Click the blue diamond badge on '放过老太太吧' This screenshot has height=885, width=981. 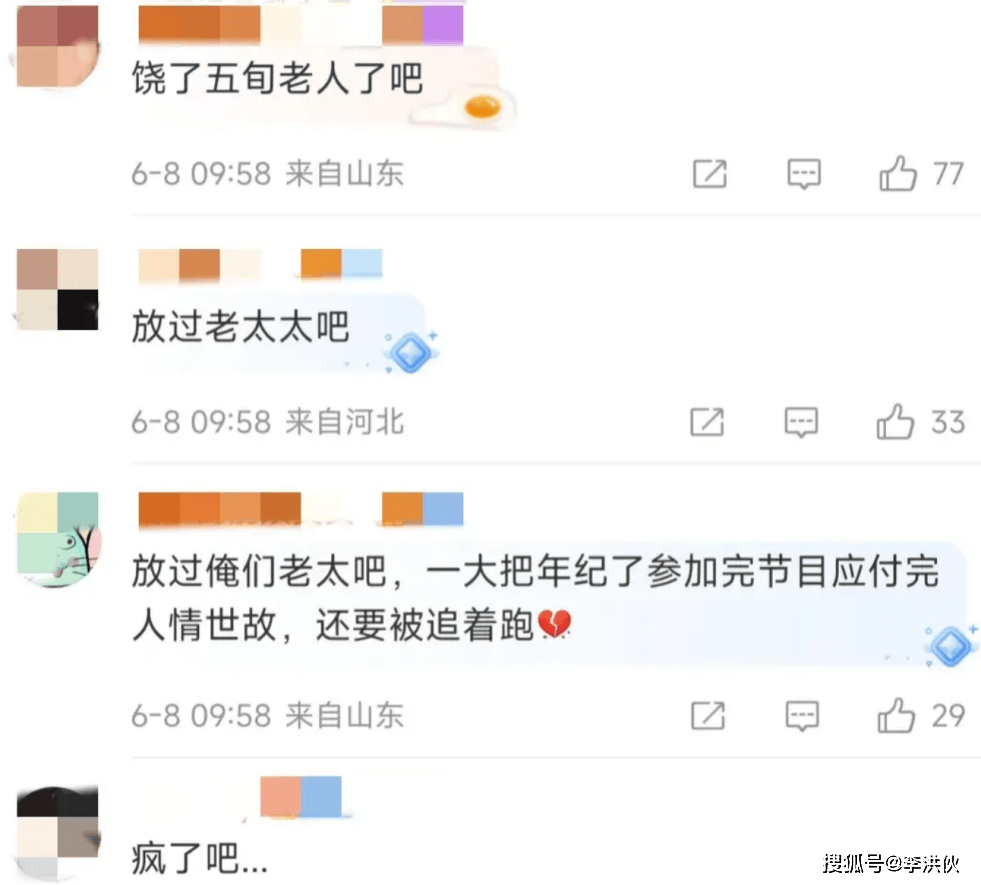(x=411, y=352)
